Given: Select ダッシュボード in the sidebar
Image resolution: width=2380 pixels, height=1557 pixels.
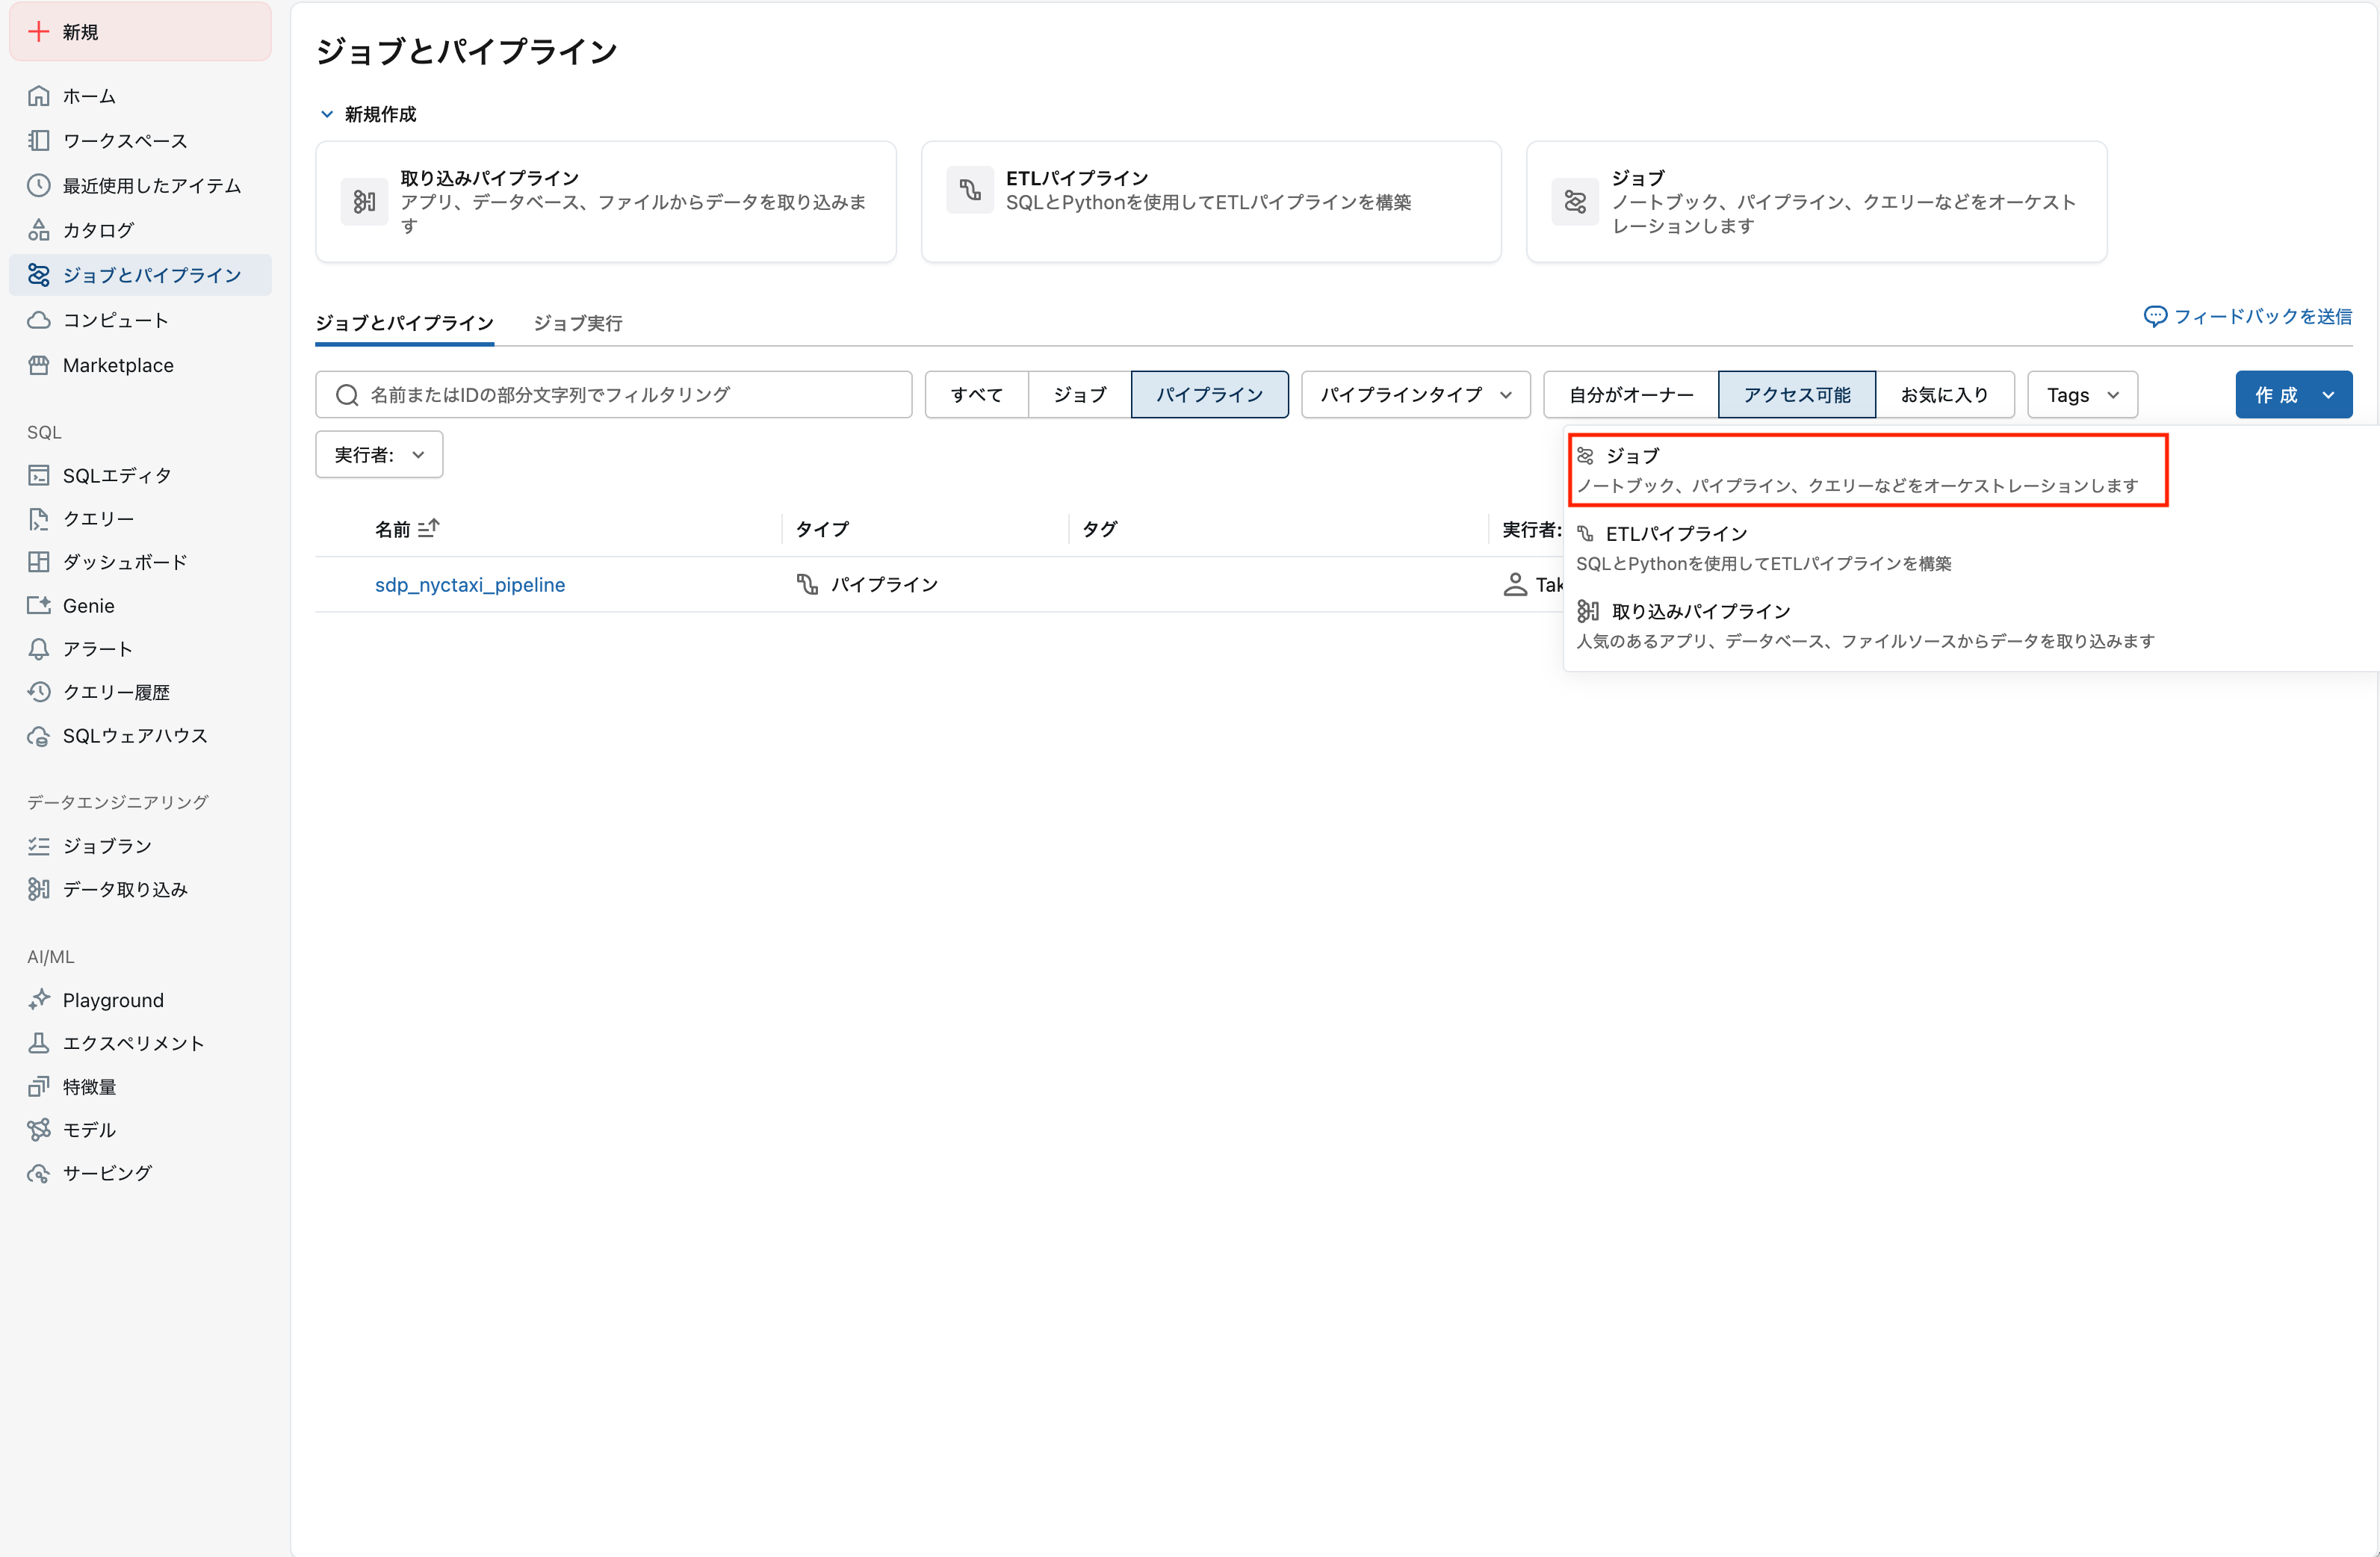Looking at the screenshot, I should click(x=124, y=562).
